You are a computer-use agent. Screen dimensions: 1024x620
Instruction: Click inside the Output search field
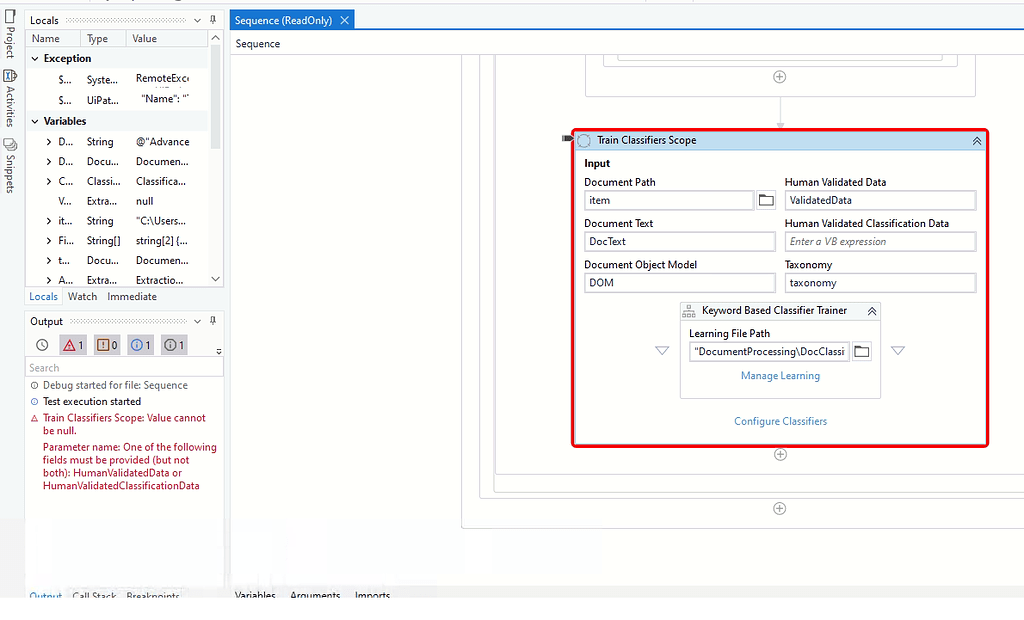click(x=120, y=367)
